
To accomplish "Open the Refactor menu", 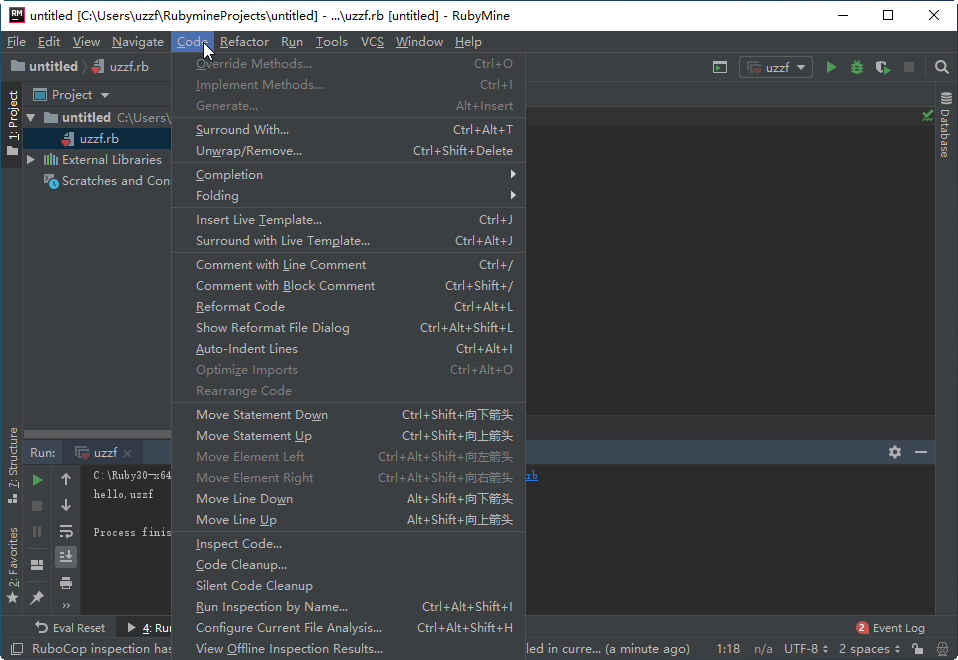I will coord(244,42).
